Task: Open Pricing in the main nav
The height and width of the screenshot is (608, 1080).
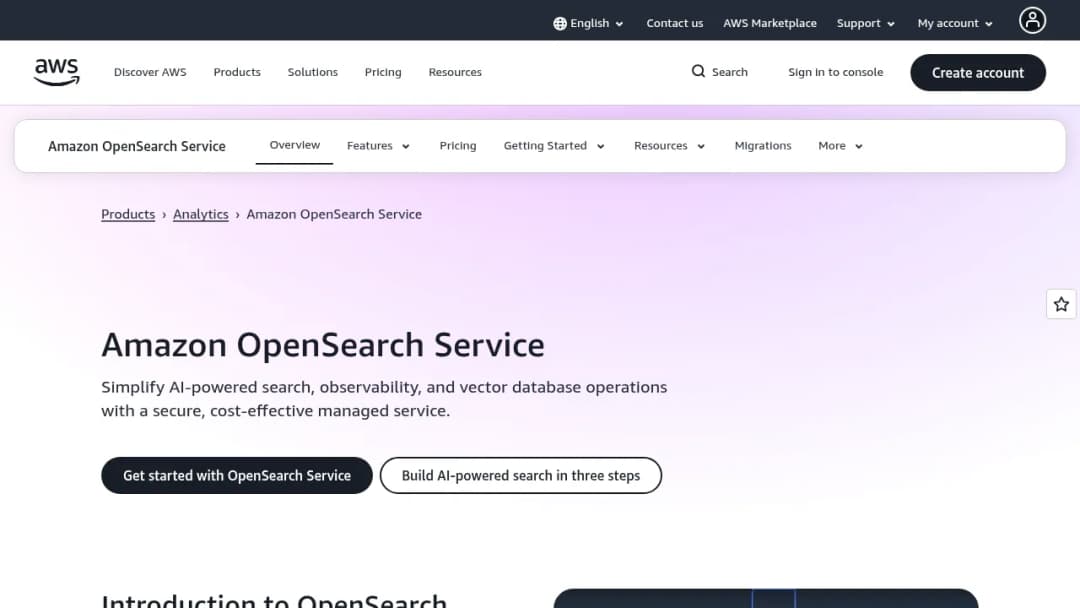Action: point(383,72)
